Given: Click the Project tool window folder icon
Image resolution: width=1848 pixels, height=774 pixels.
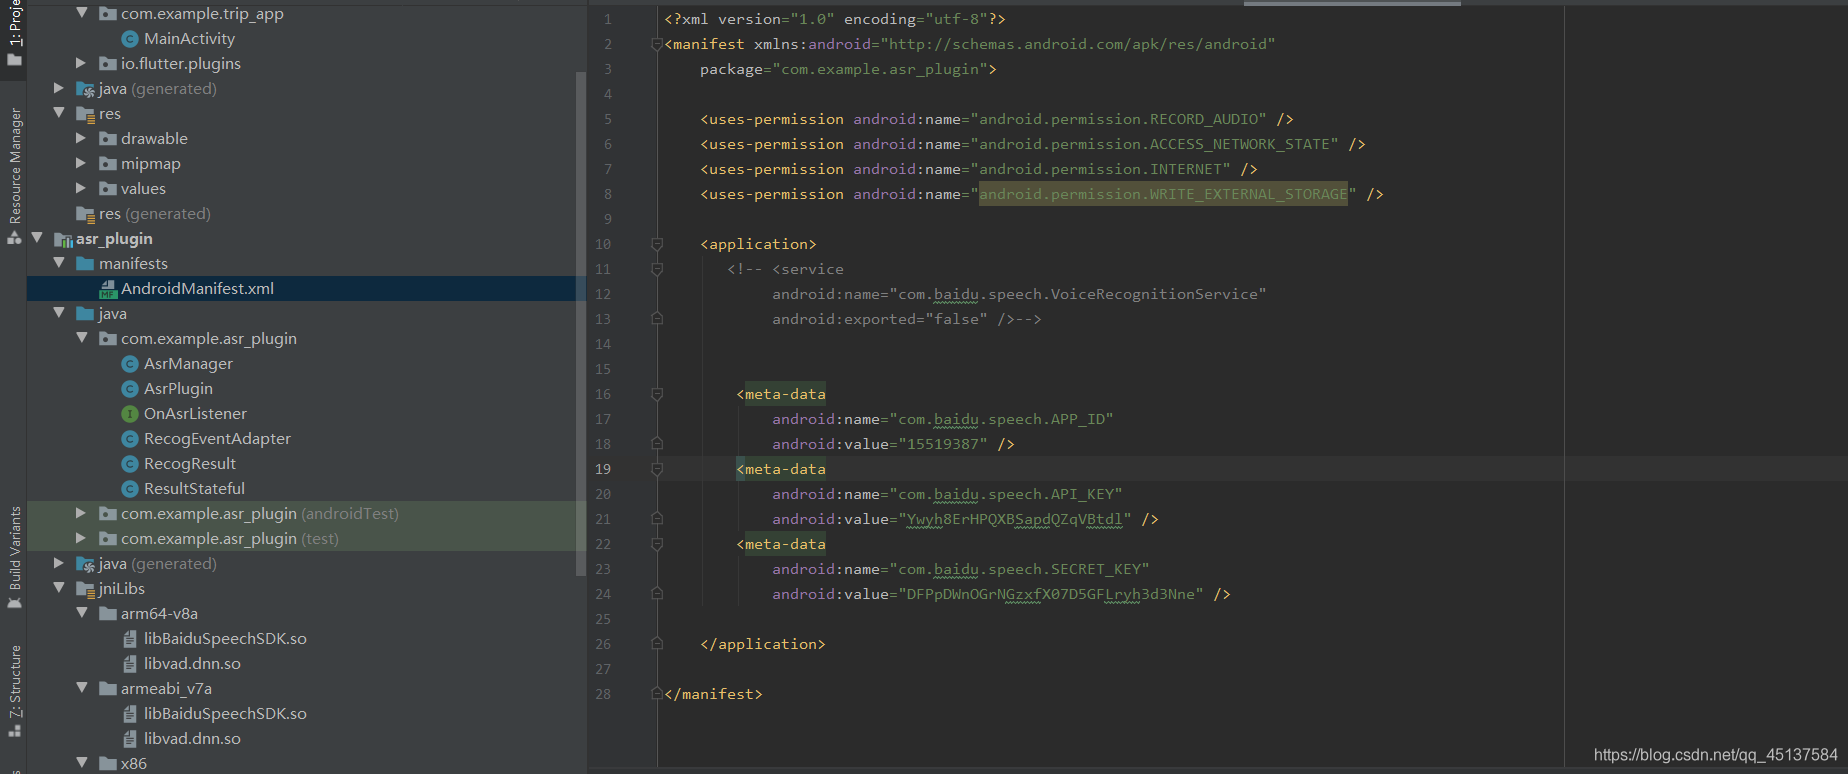Looking at the screenshot, I should pyautogui.click(x=14, y=60).
